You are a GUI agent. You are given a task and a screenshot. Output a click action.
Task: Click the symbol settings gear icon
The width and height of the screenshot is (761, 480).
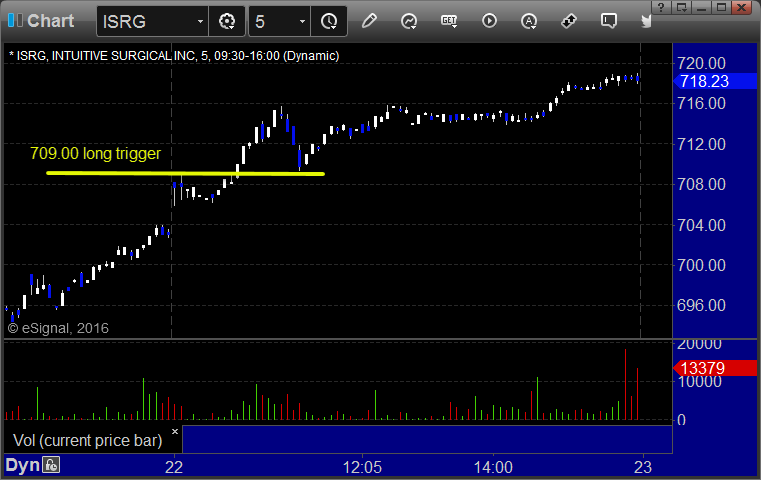pos(227,21)
